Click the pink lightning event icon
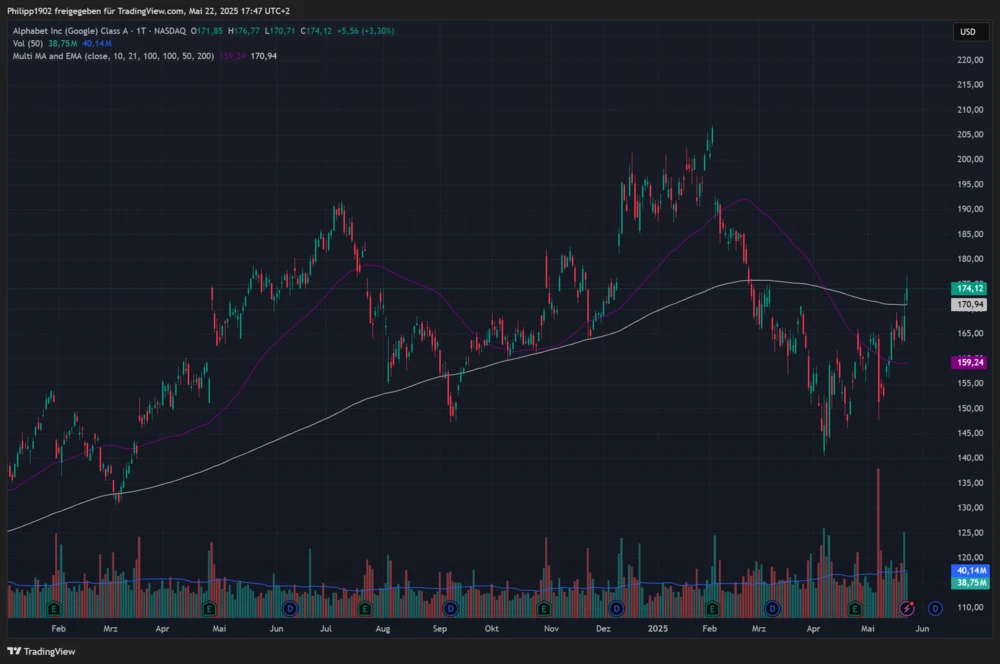This screenshot has width=1000, height=664. point(908,608)
